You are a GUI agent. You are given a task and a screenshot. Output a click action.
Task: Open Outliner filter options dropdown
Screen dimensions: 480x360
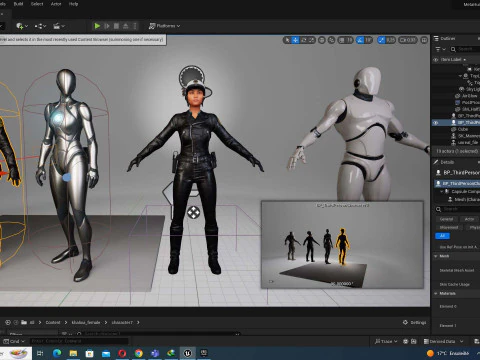point(440,49)
